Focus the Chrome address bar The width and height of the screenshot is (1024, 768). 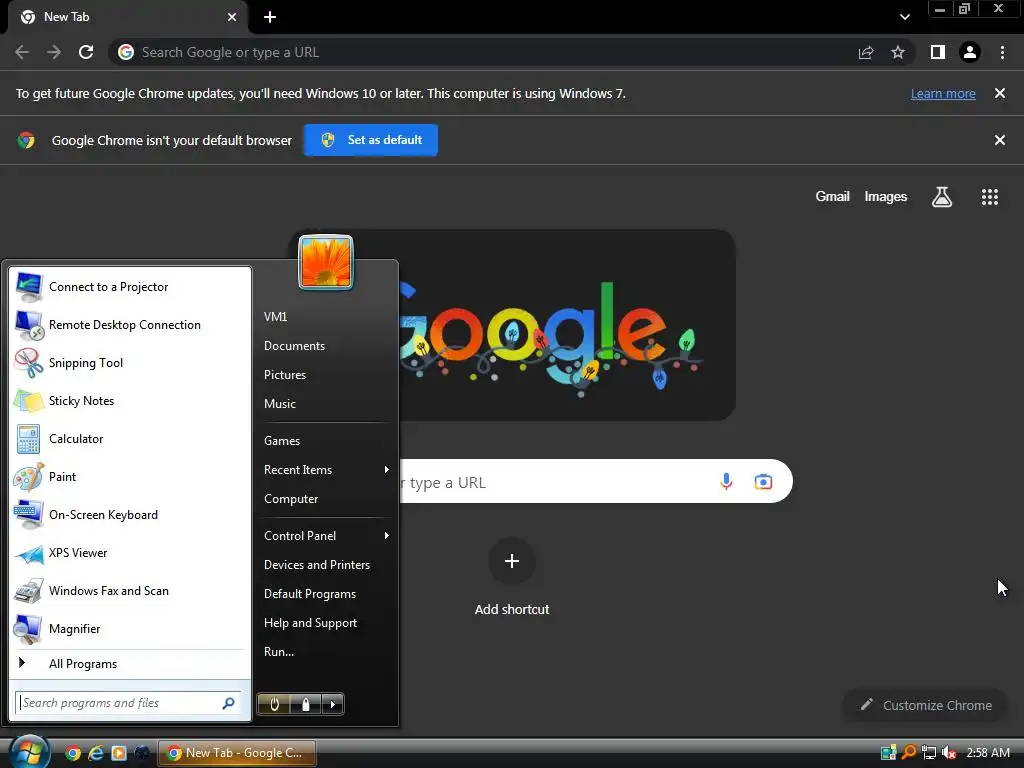(x=483, y=52)
